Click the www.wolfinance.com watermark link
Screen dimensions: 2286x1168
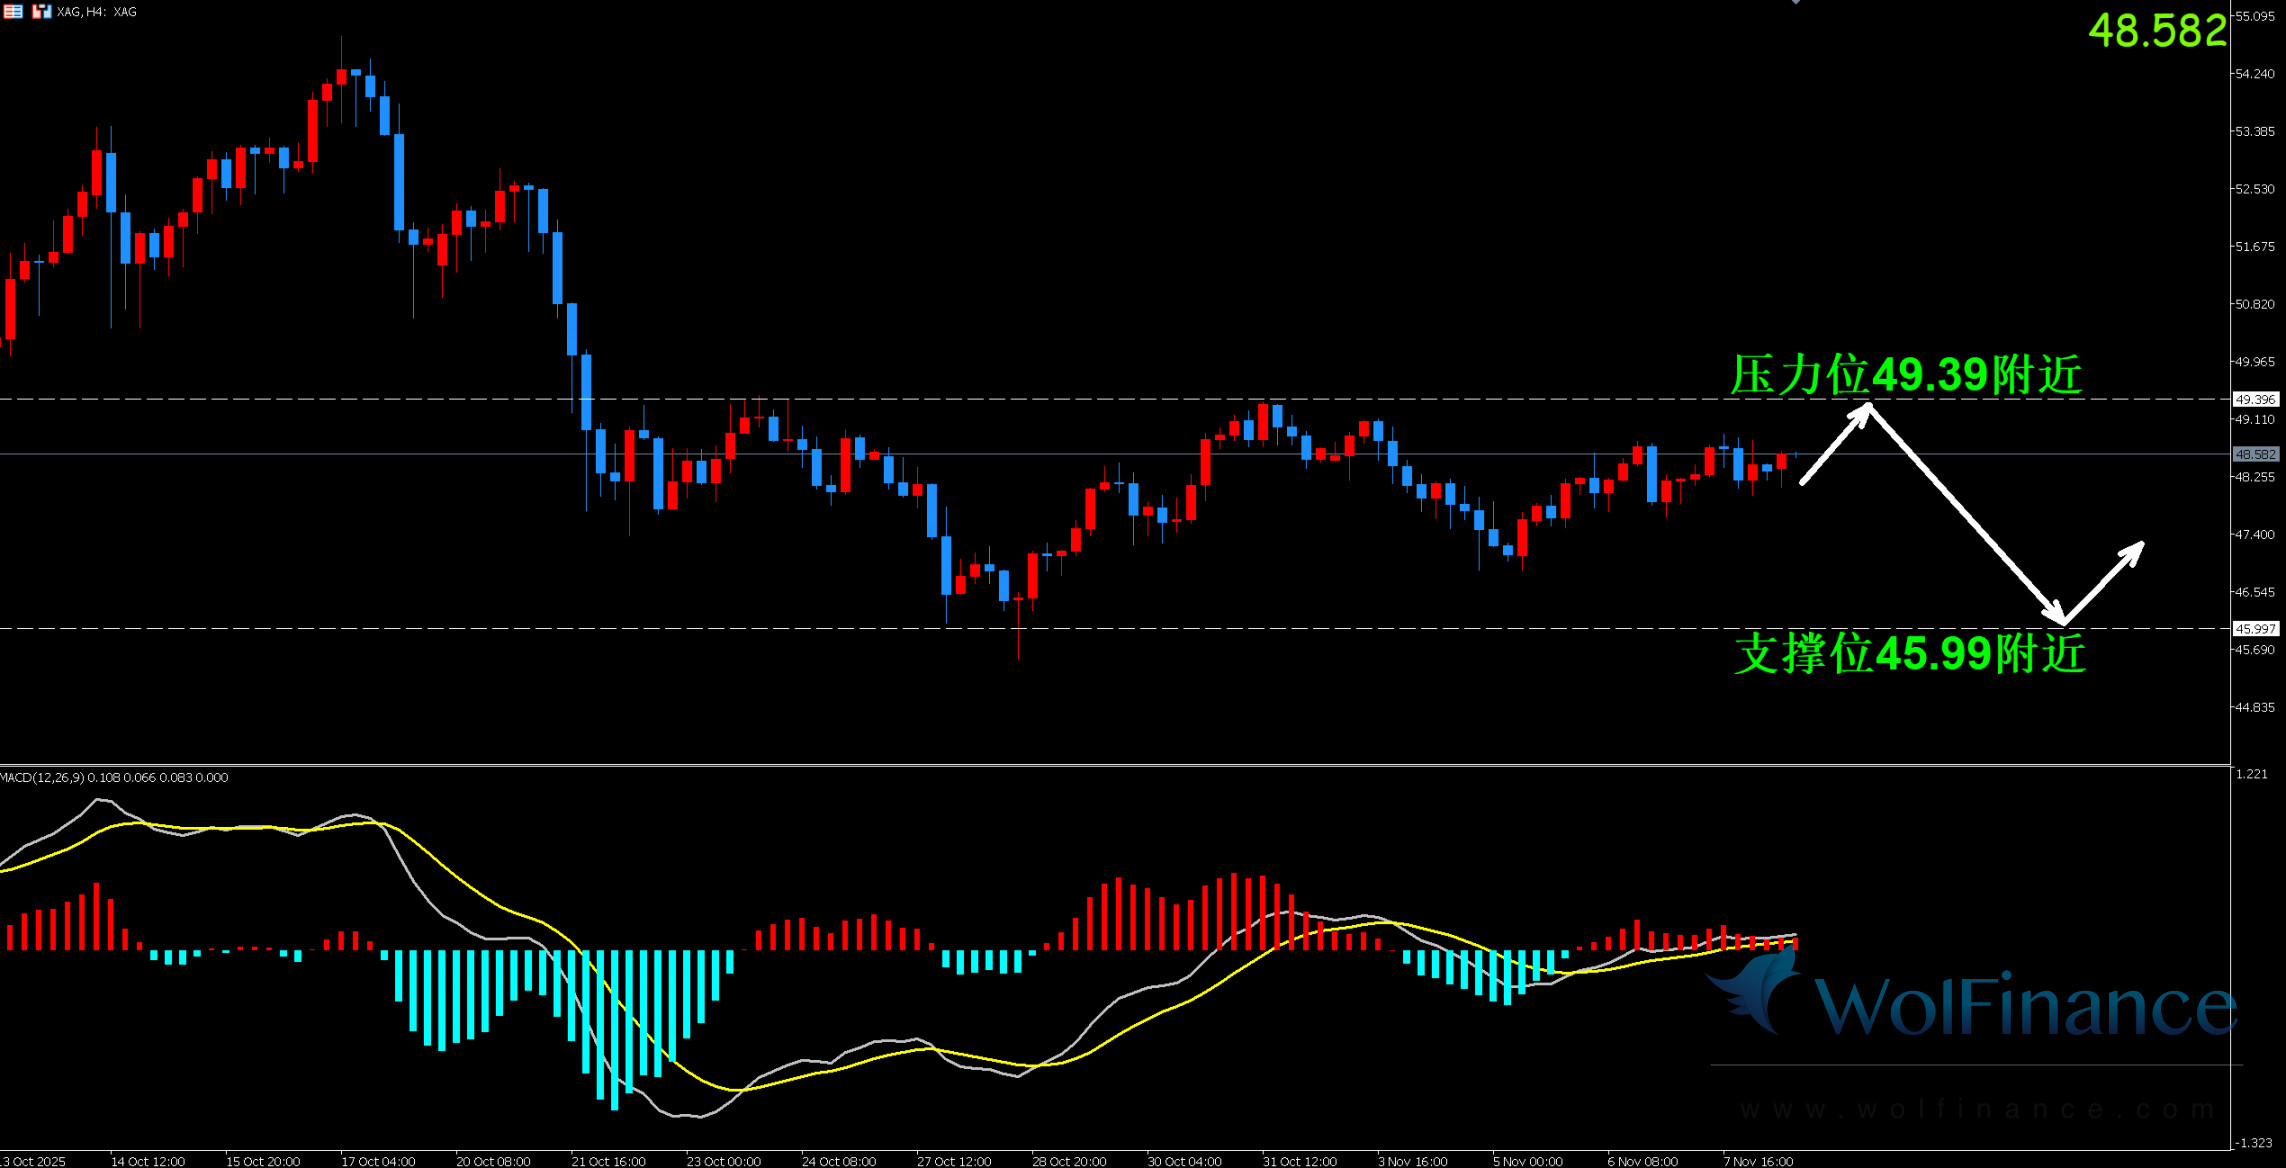click(x=1976, y=1109)
